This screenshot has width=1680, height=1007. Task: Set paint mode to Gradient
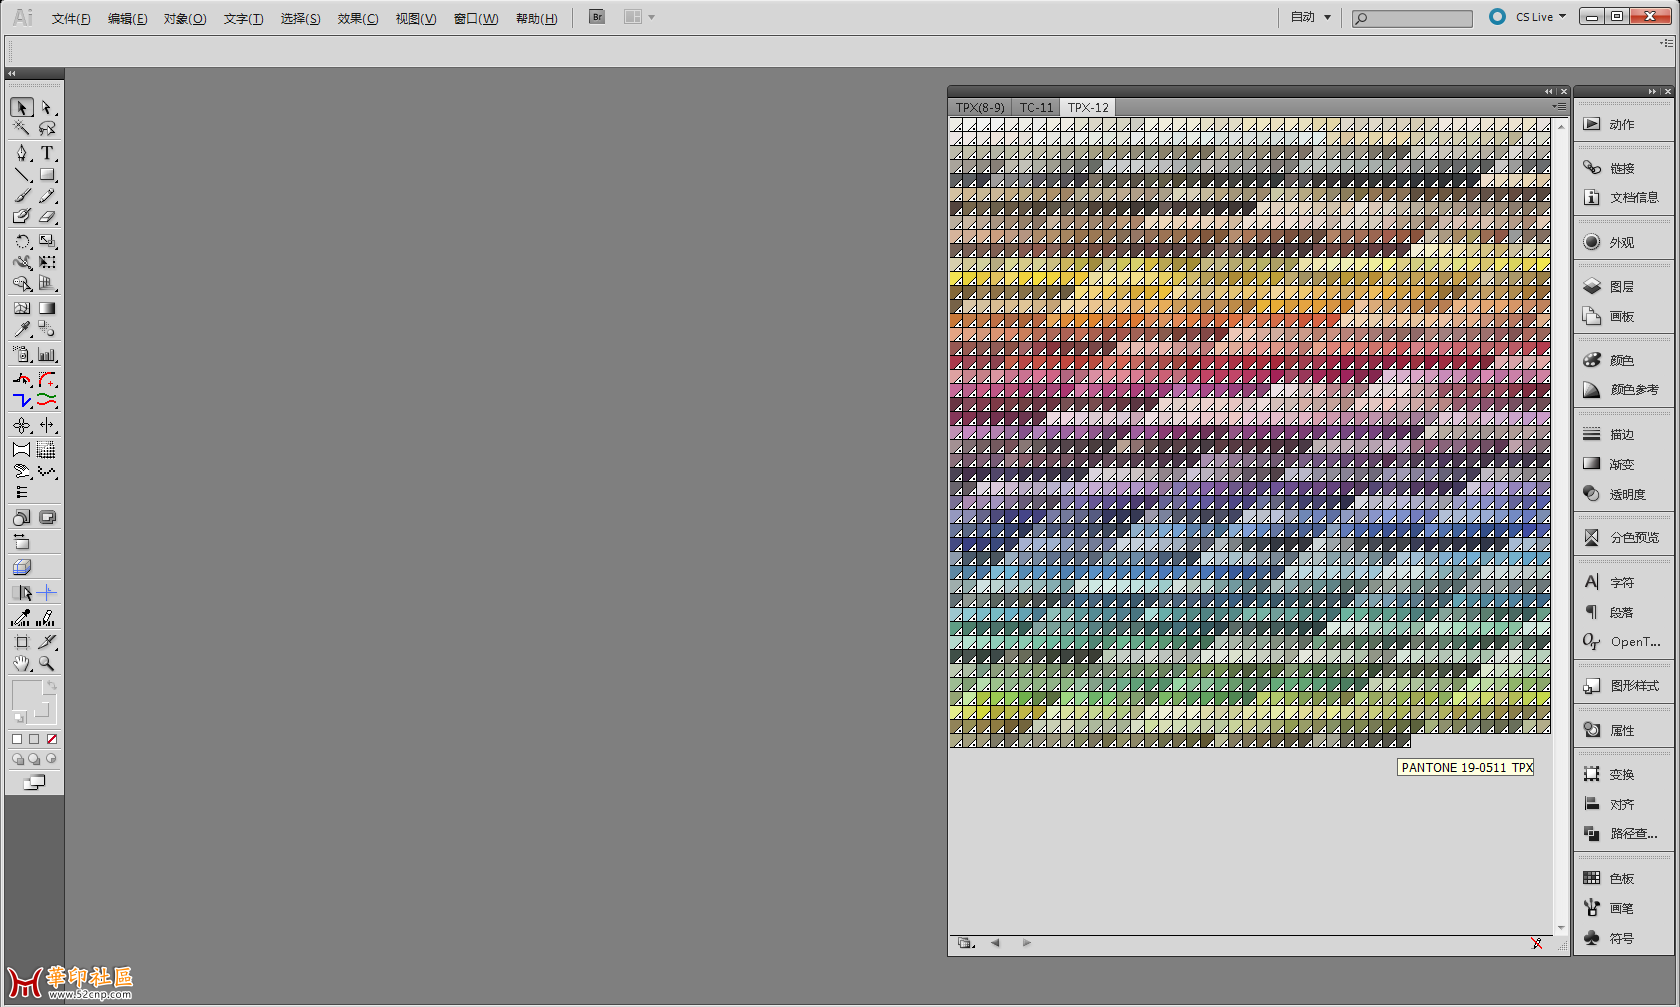[34, 739]
